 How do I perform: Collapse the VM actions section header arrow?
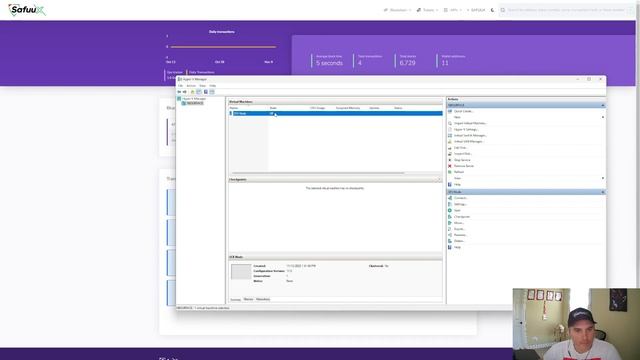[x=603, y=192]
